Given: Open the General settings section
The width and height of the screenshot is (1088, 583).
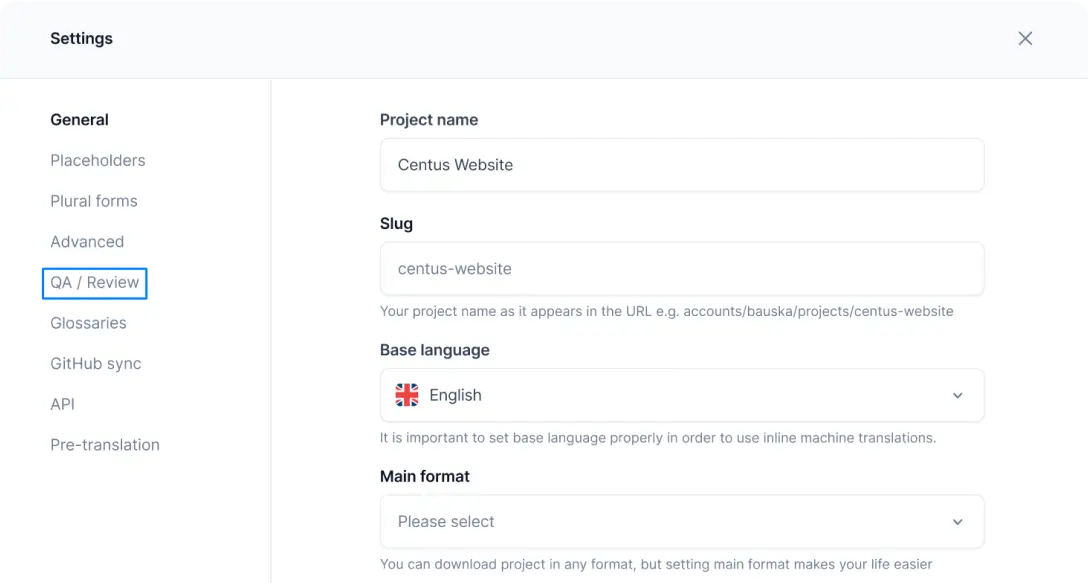Looking at the screenshot, I should (79, 120).
